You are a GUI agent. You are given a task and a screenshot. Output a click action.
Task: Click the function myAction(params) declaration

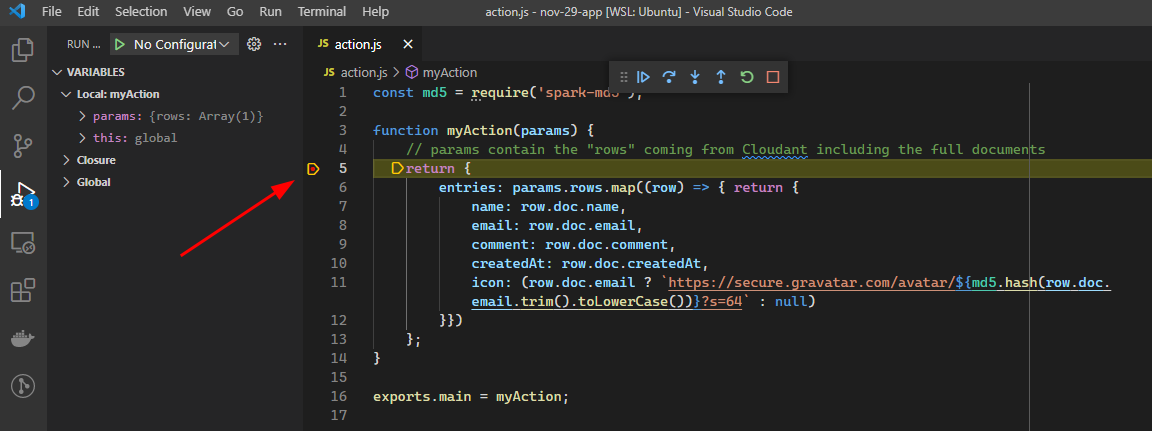pyautogui.click(x=483, y=131)
